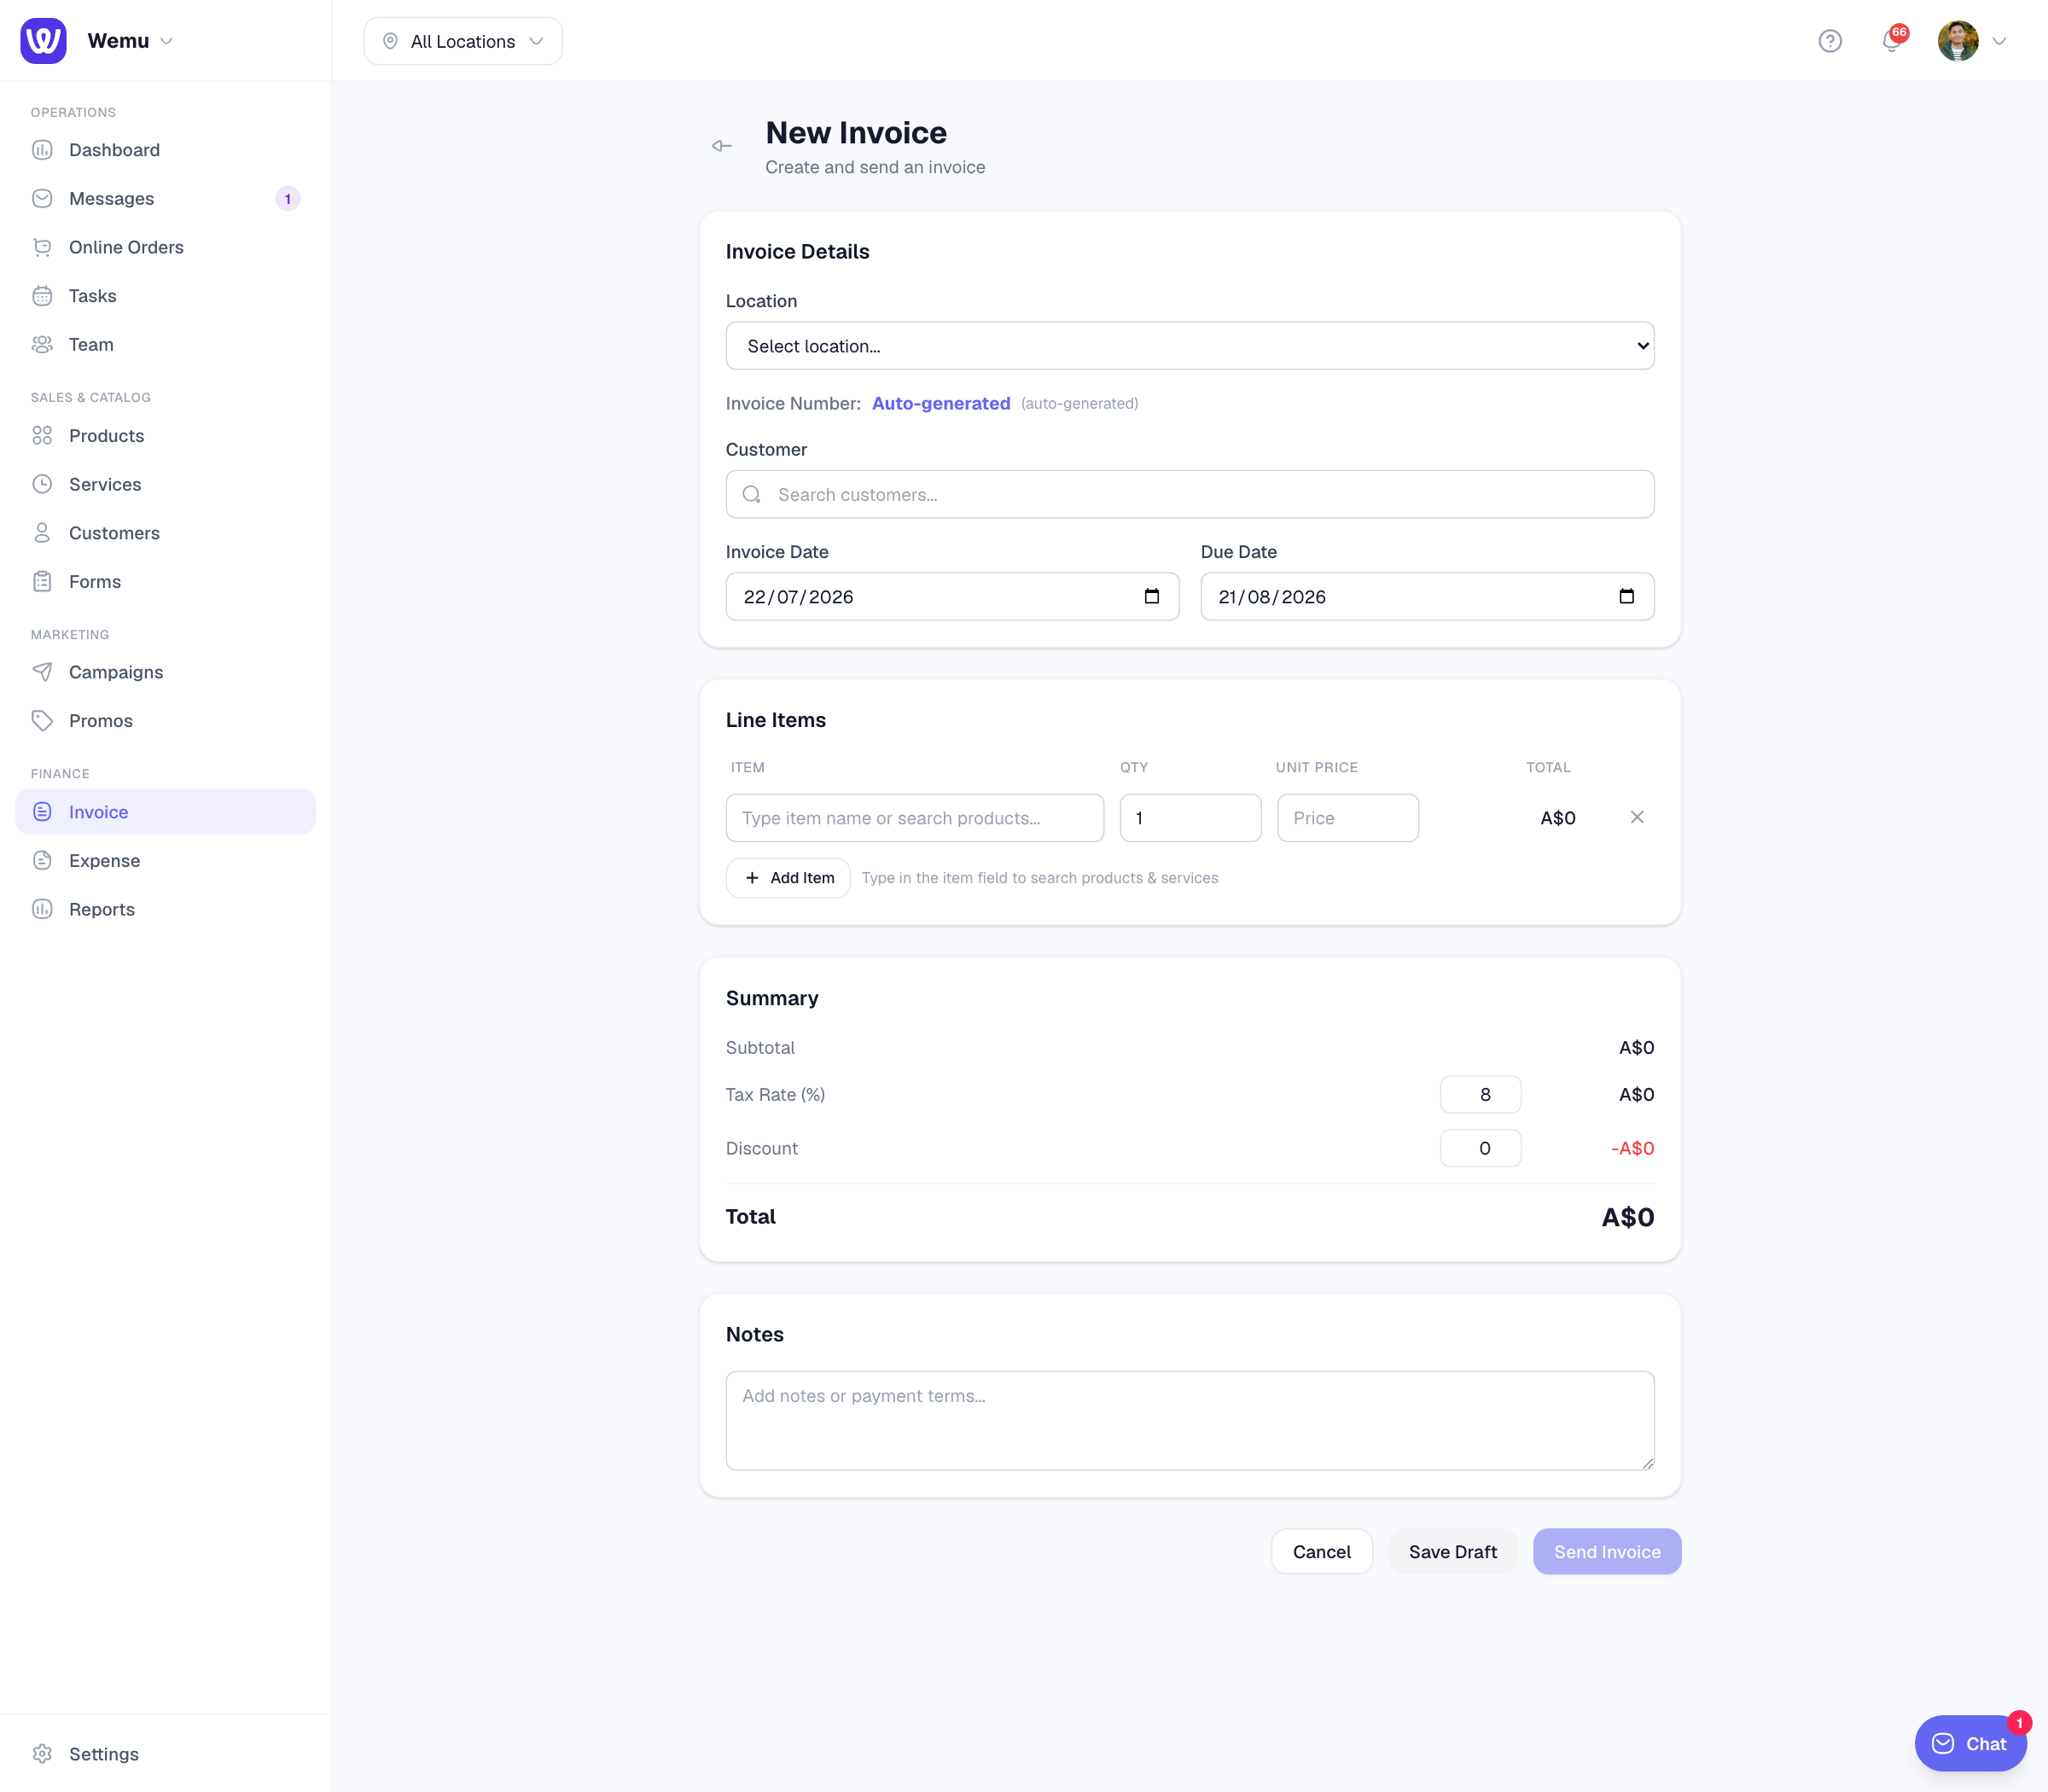Expand the Wemu workspace switcher chevron

click(x=167, y=41)
